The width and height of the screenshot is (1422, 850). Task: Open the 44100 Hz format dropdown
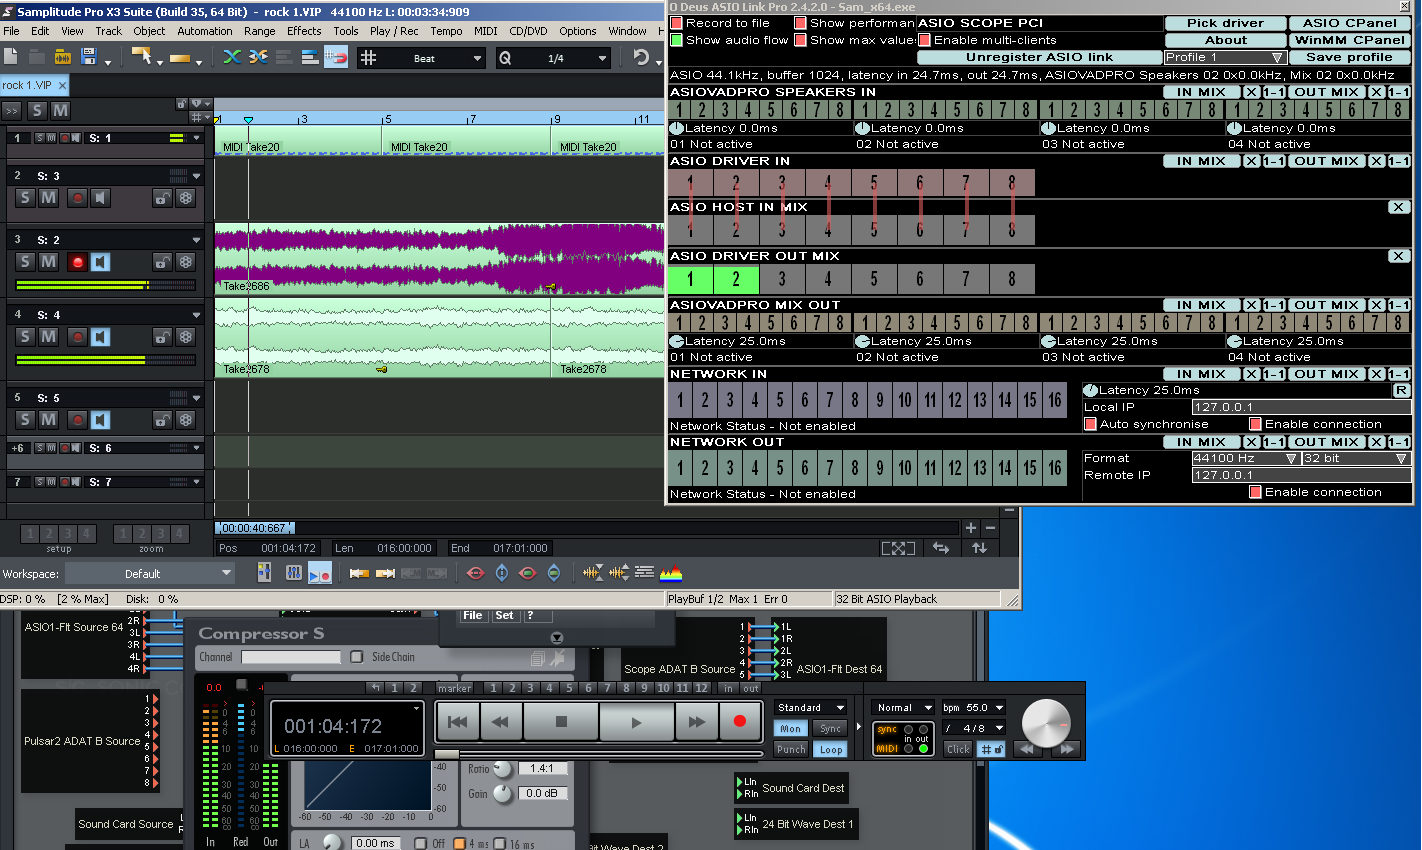1245,458
